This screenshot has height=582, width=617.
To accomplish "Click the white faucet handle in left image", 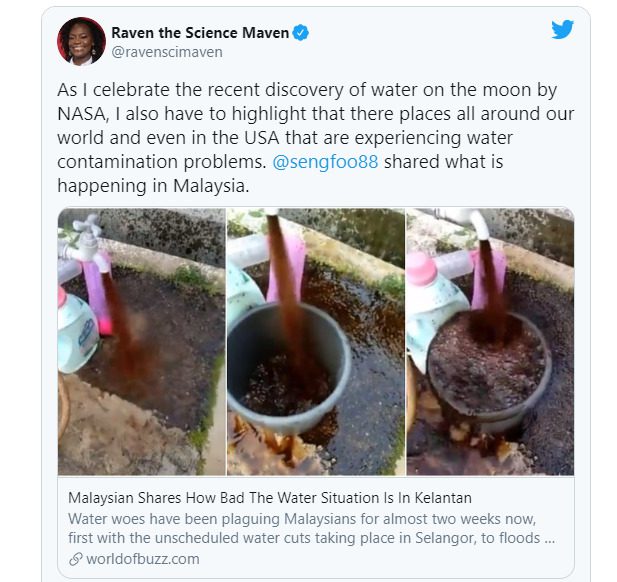I will coord(87,225).
